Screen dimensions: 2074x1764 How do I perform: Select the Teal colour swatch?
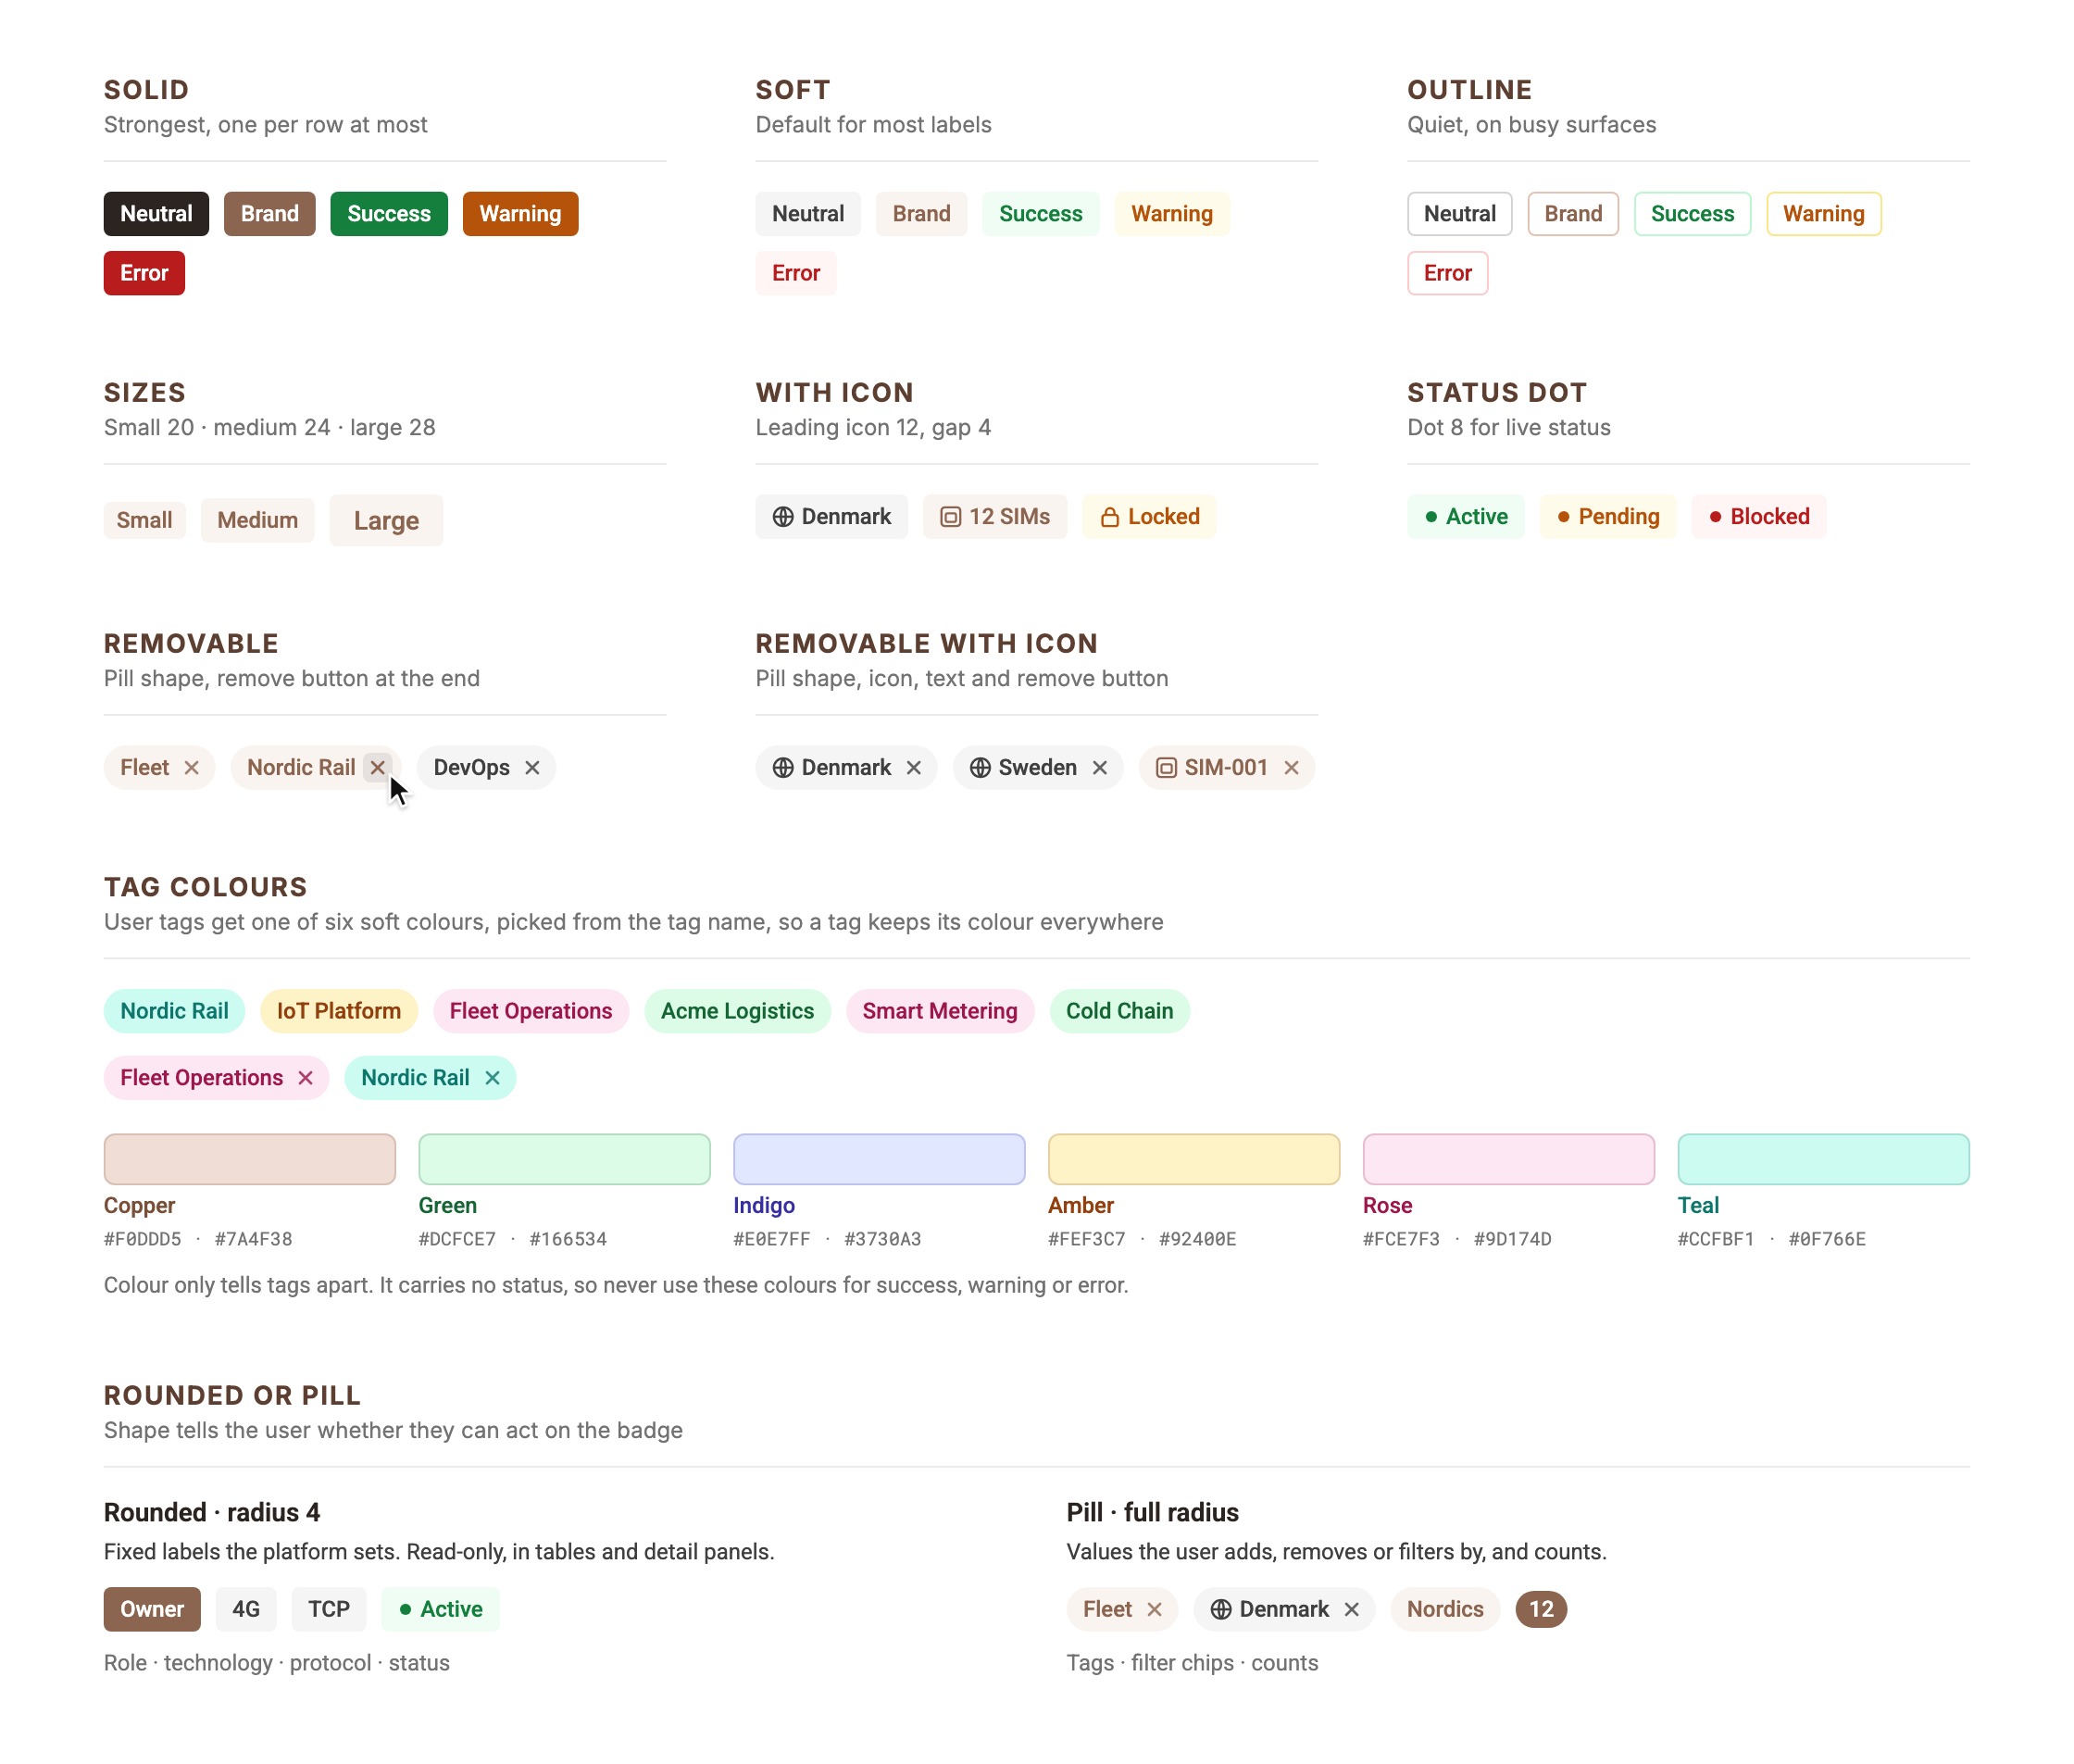coord(1823,1158)
